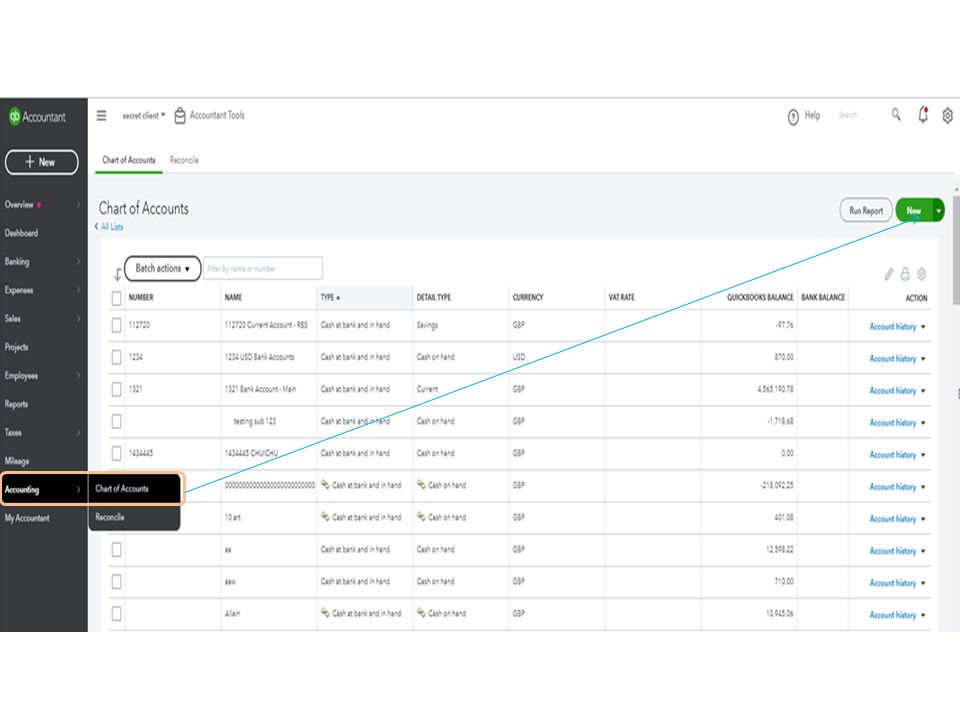Expand the Overview sidebar chevron

pos(78,204)
